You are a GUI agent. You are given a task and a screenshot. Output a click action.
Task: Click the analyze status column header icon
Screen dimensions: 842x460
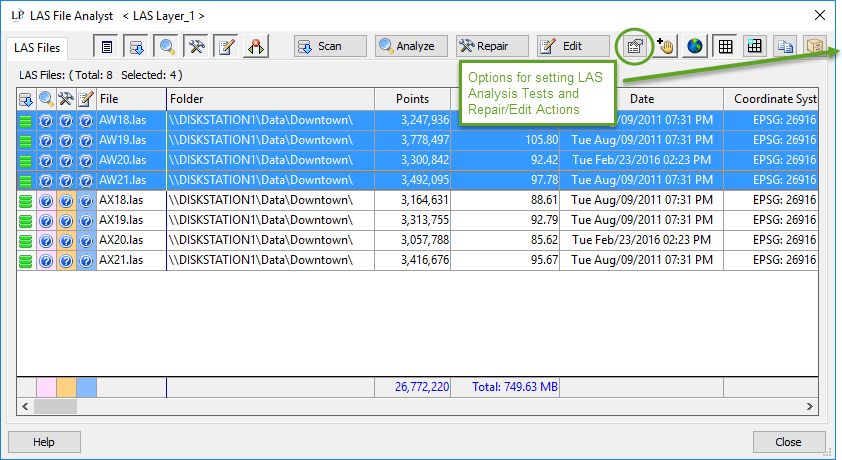(46, 99)
